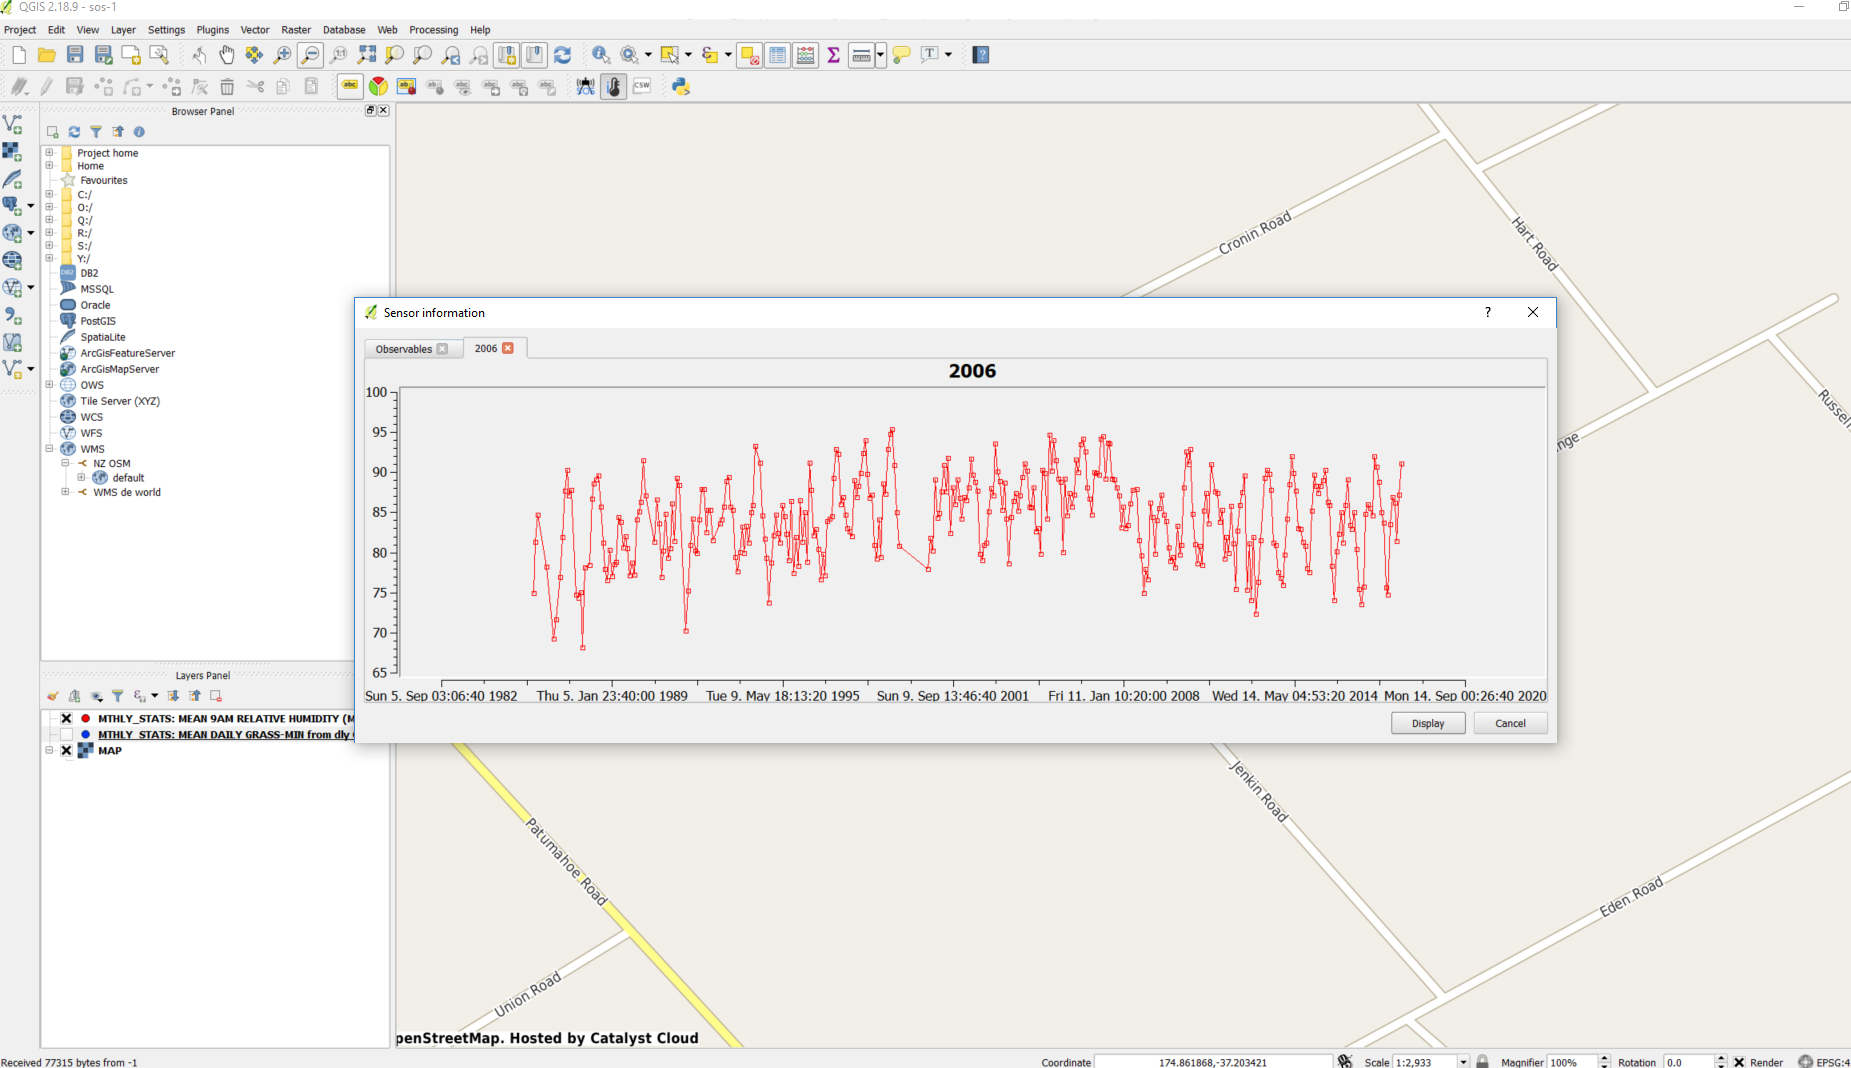The width and height of the screenshot is (1851, 1068).
Task: Click the Coordinate input field
Action: click(1213, 1062)
